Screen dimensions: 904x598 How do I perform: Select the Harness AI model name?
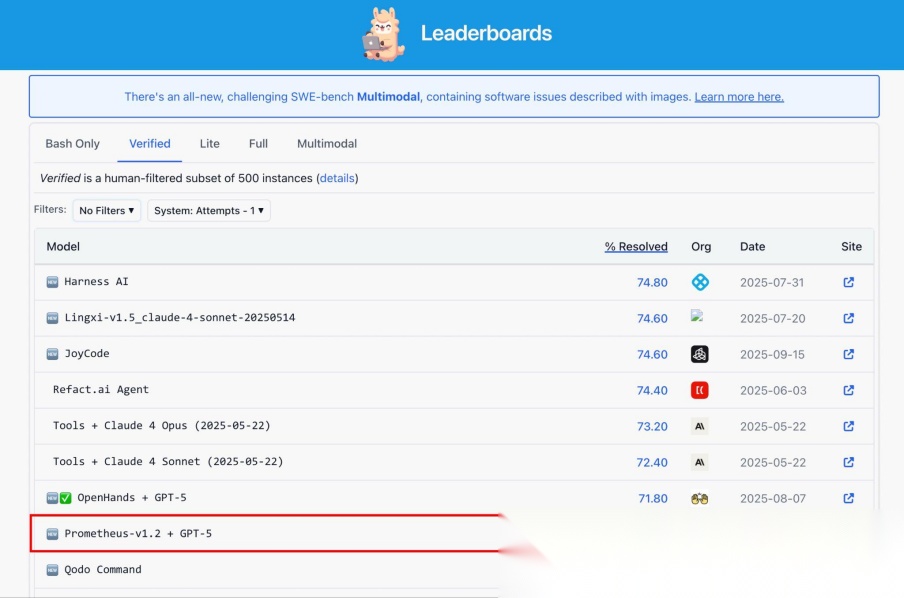(x=96, y=281)
